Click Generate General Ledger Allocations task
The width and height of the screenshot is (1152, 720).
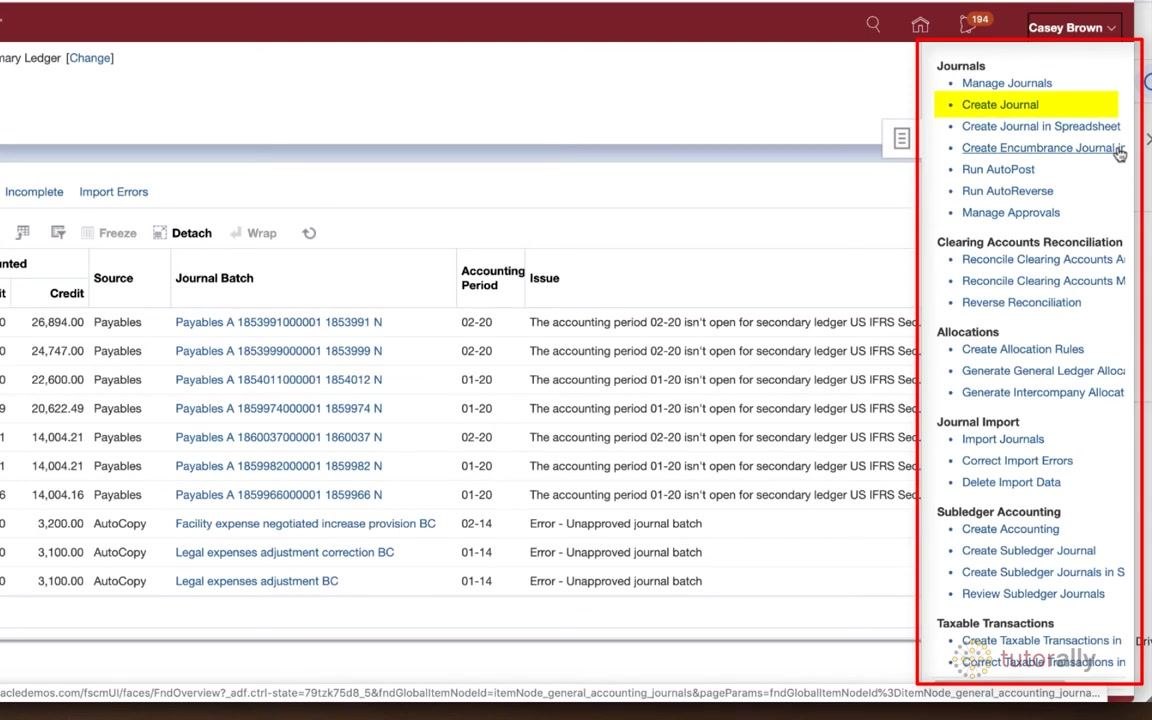tap(1043, 371)
